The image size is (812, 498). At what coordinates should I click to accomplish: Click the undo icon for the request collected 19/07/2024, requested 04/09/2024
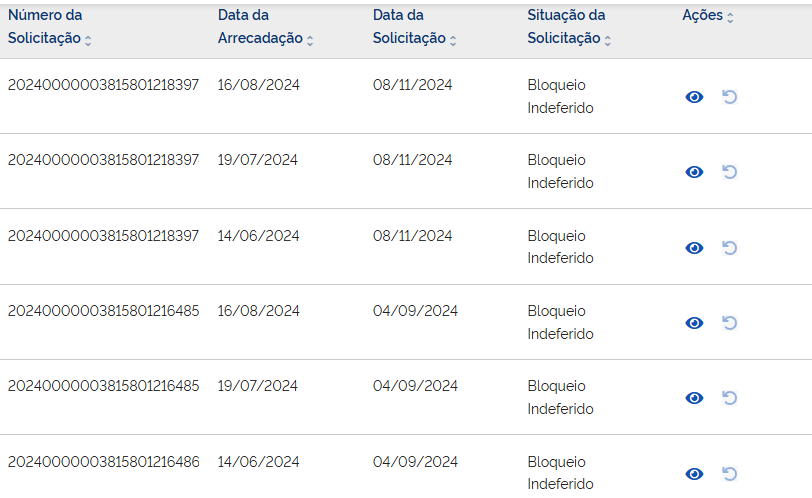click(730, 398)
